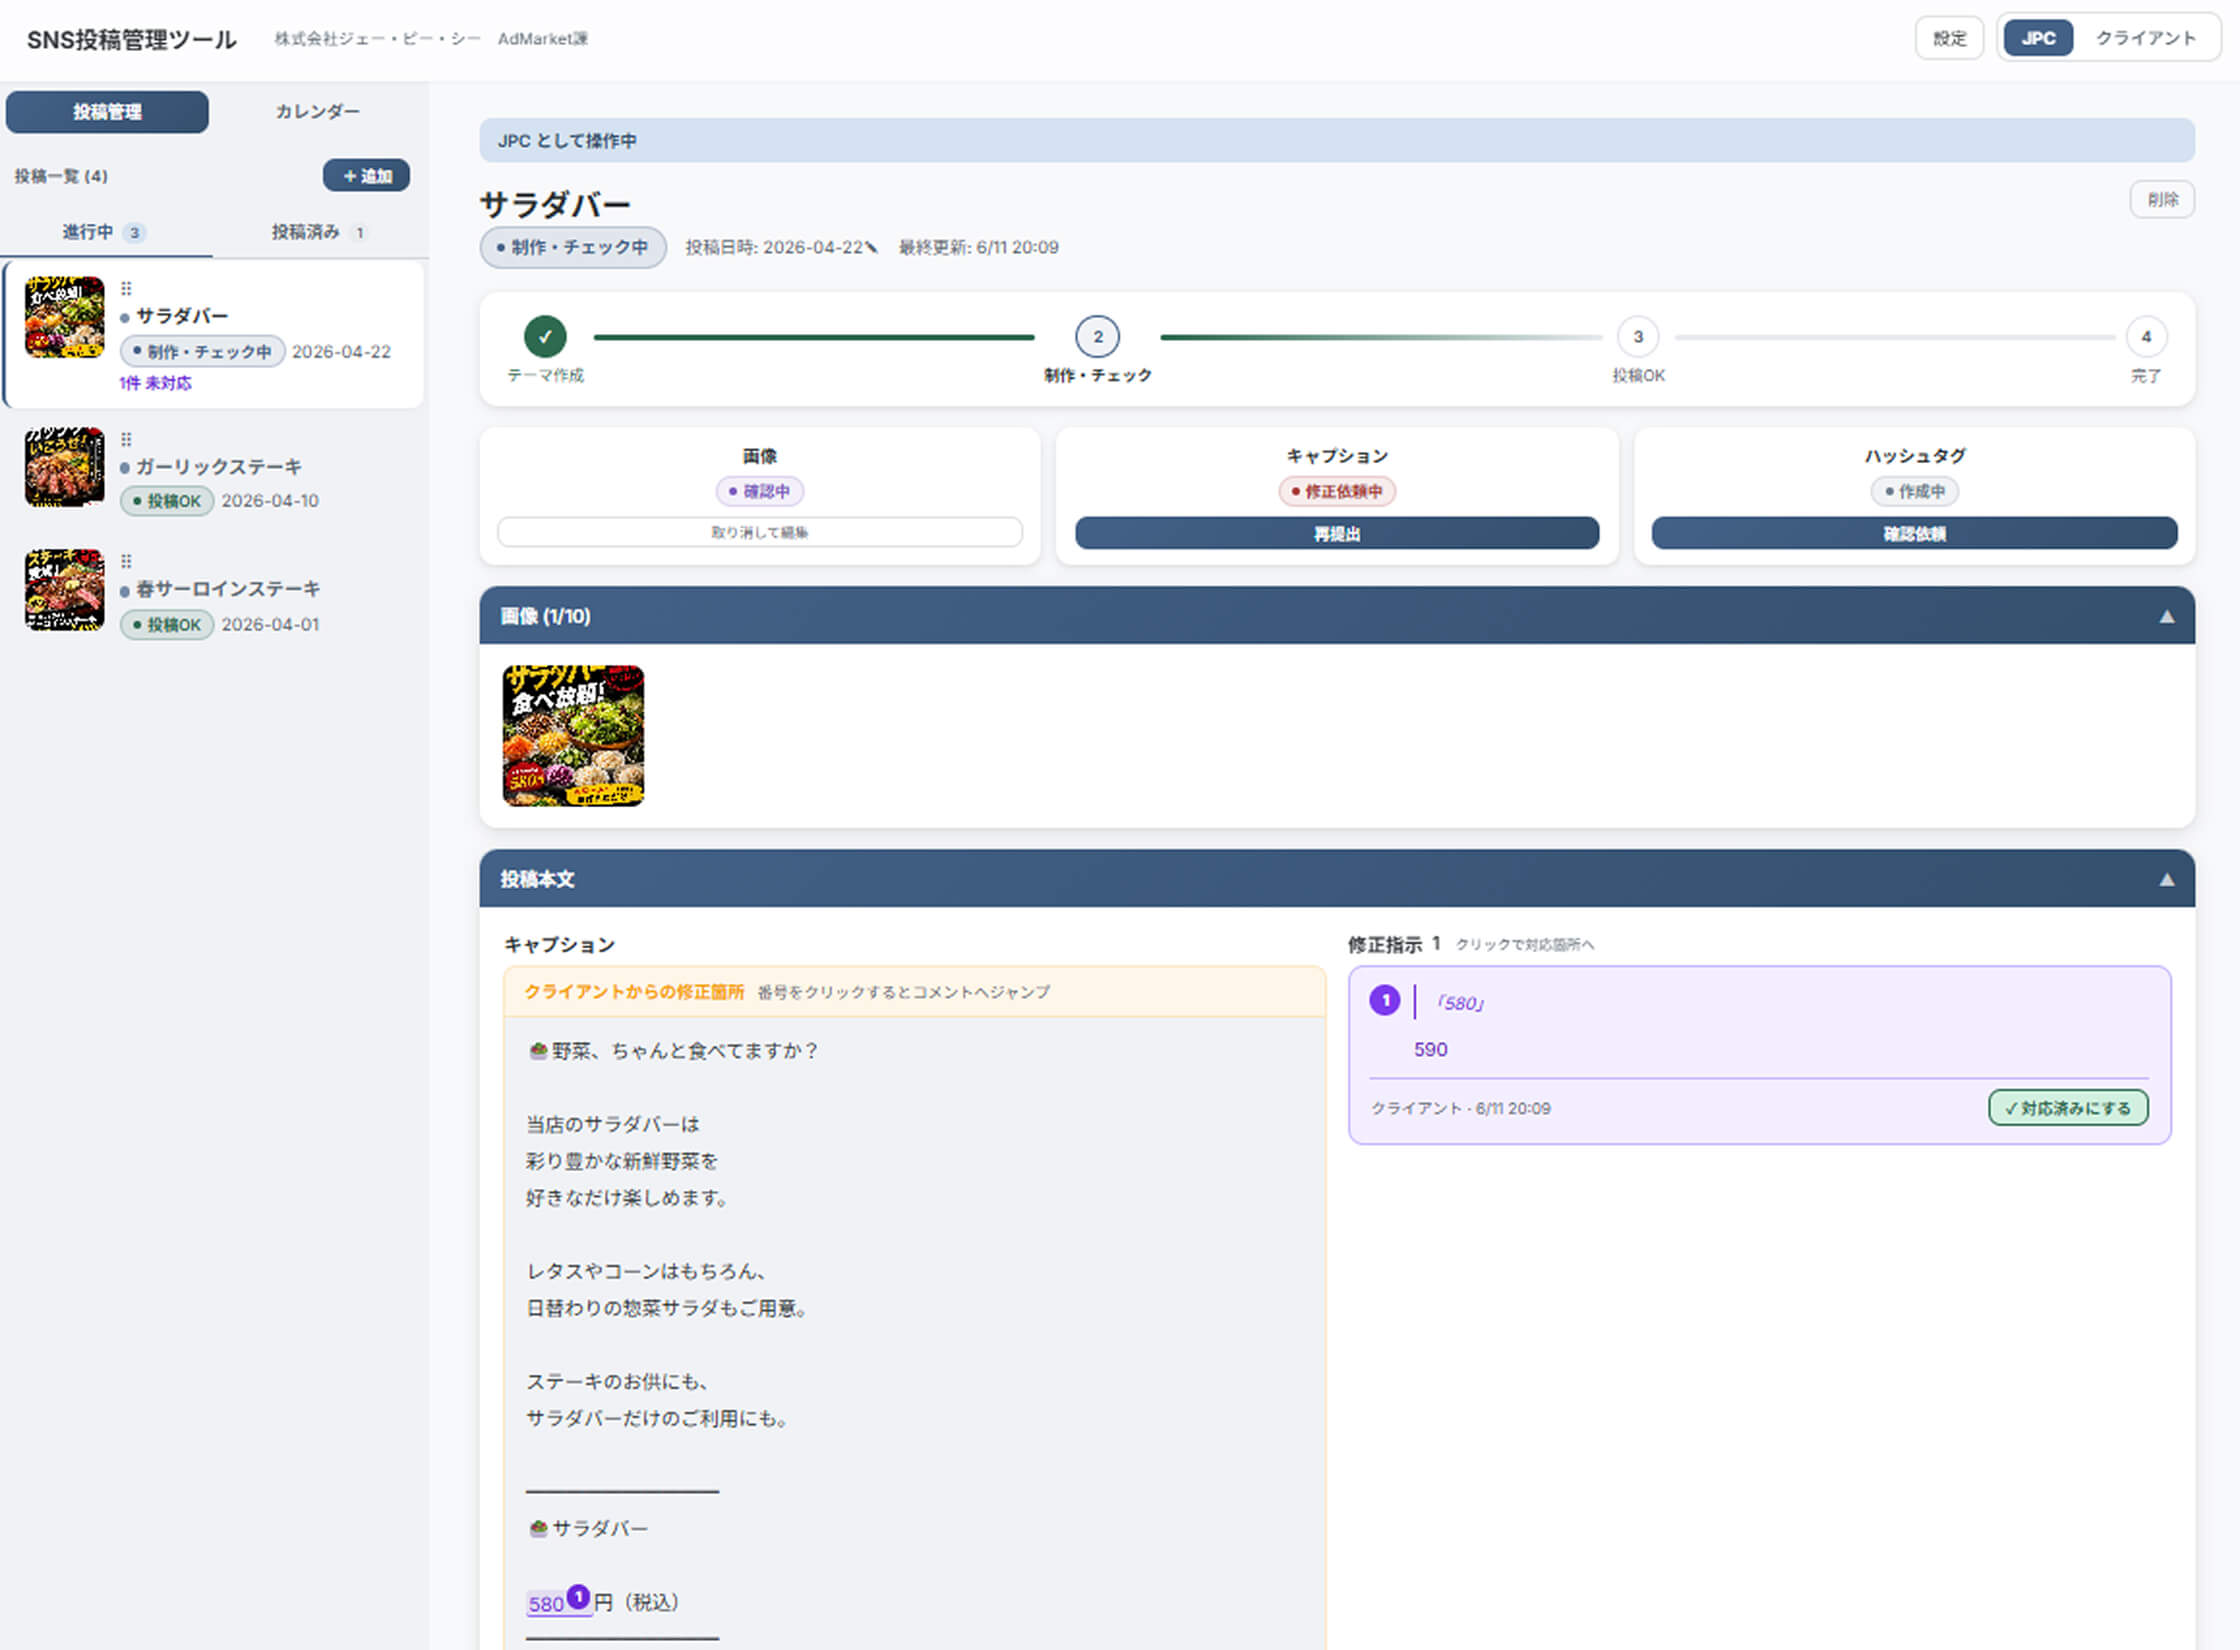The image size is (2240, 1650).
Task: Click the highlighted 580 price in caption
Action: [x=546, y=1604]
